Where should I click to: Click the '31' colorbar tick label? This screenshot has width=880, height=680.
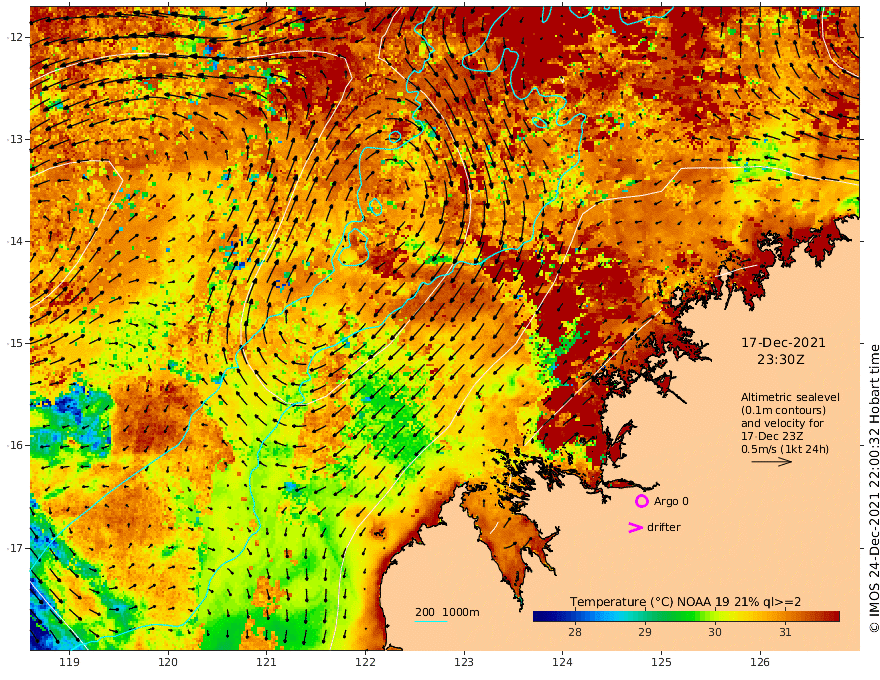pos(785,632)
